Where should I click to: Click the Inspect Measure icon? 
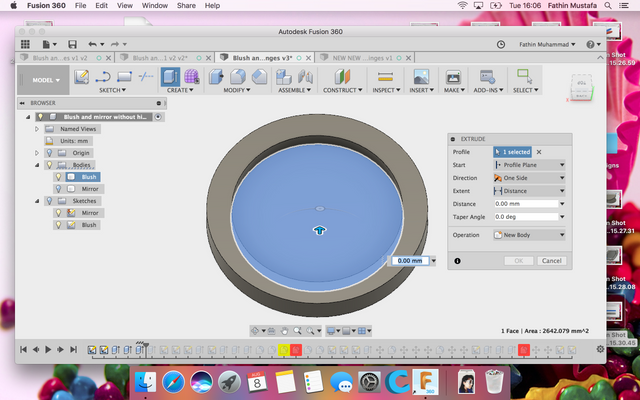385,77
